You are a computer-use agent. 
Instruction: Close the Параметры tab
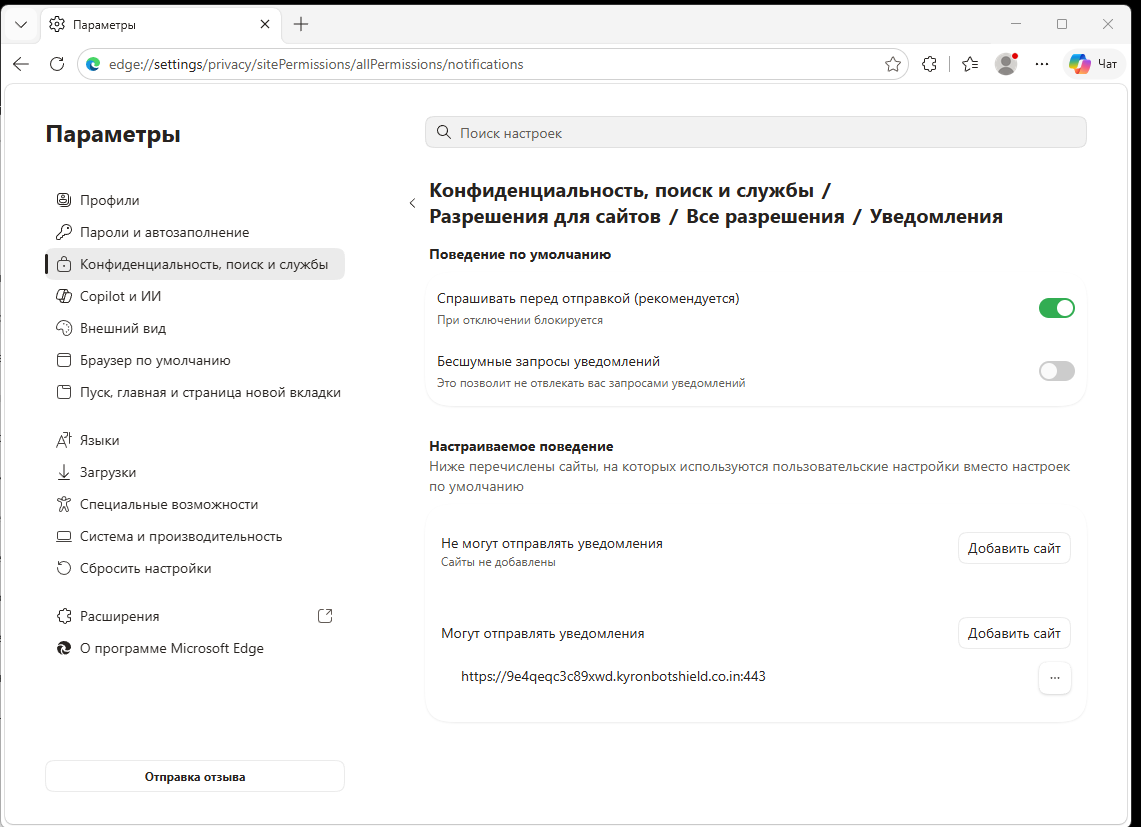265,24
